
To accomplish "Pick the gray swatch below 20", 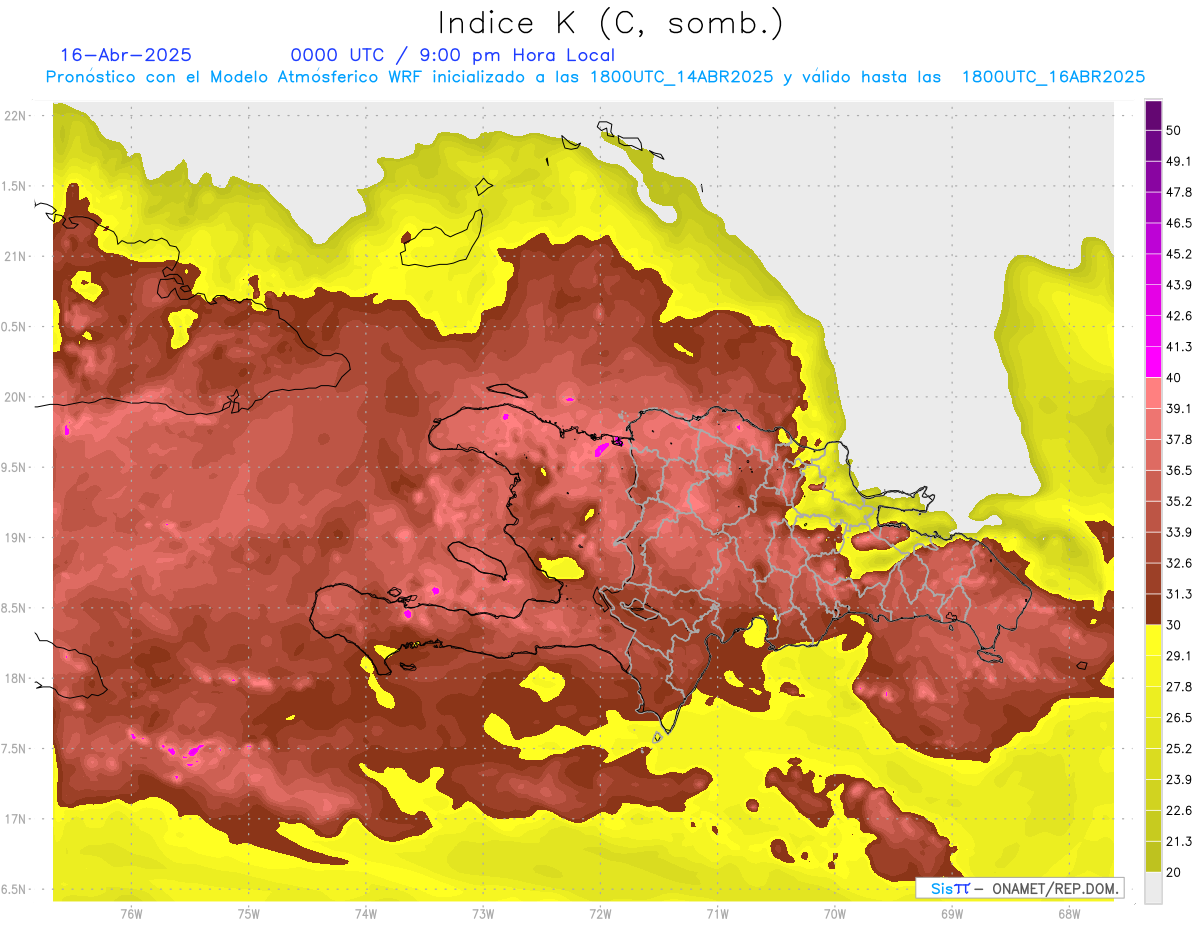I will pos(1153,887).
